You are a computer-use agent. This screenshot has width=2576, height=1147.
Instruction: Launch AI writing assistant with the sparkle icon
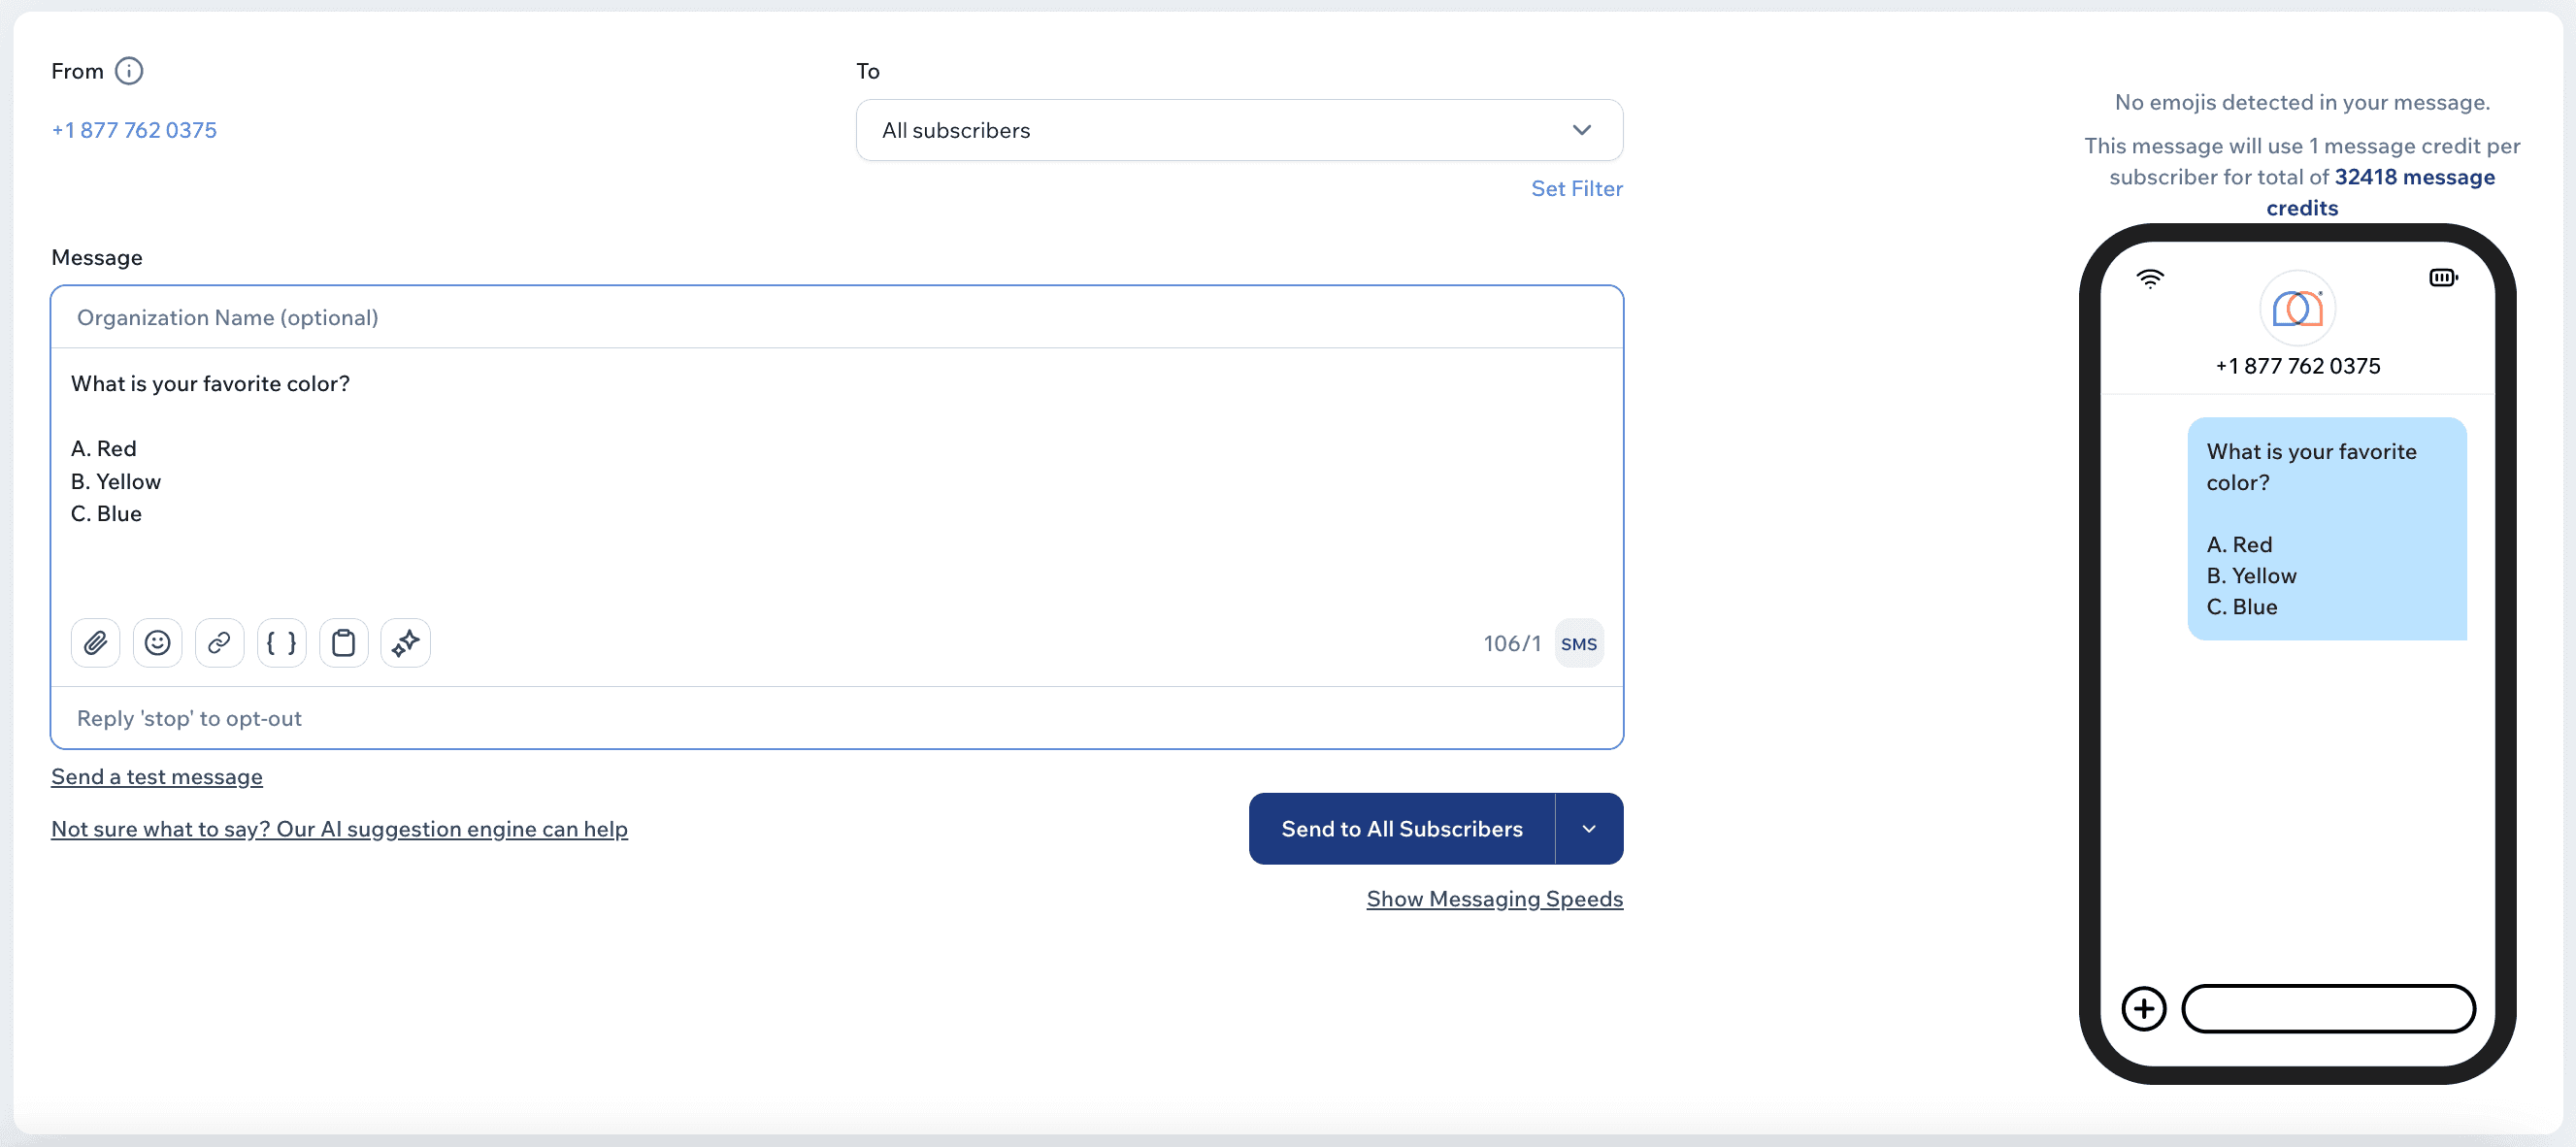point(406,643)
